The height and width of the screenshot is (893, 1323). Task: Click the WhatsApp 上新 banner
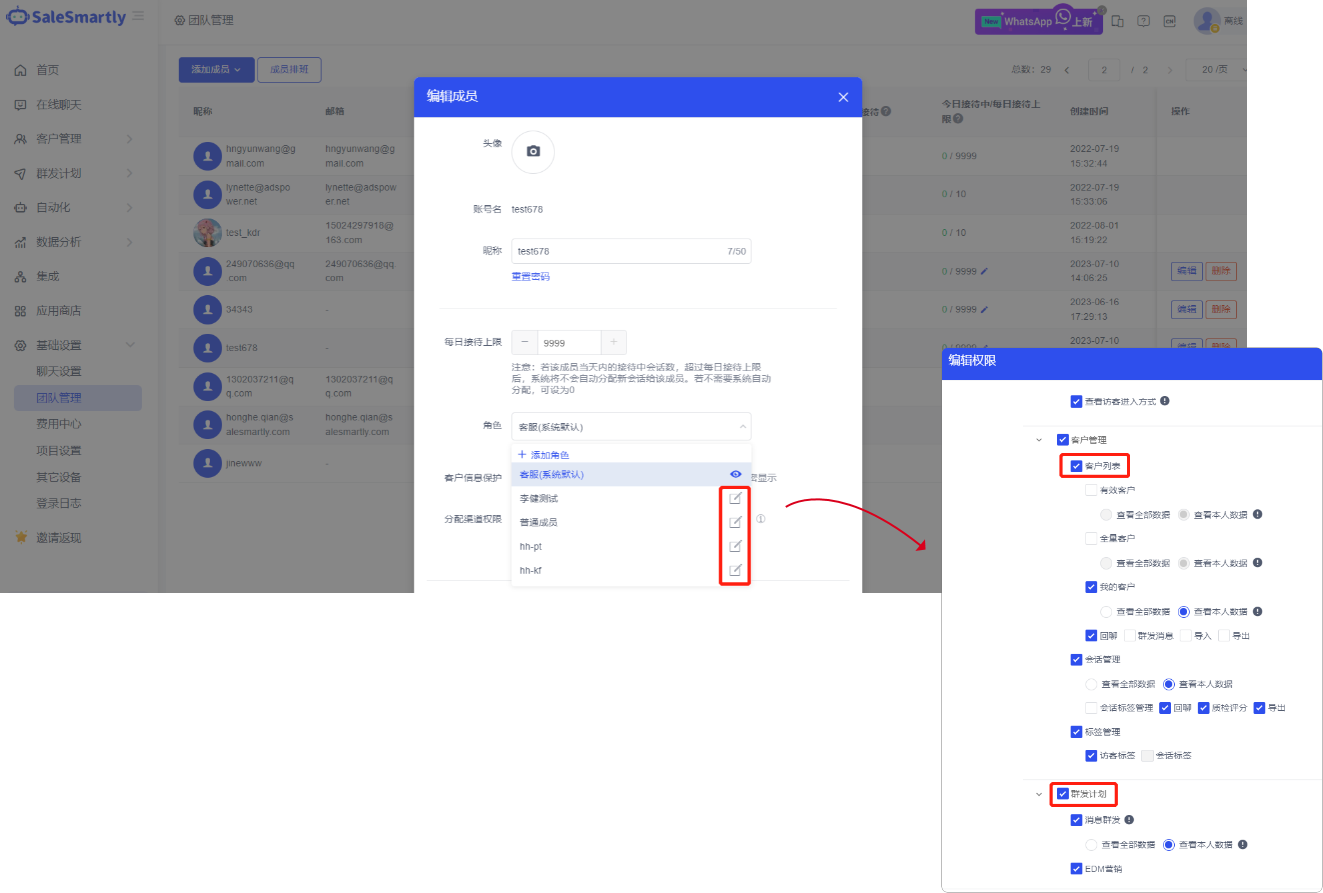pyautogui.click(x=1039, y=21)
